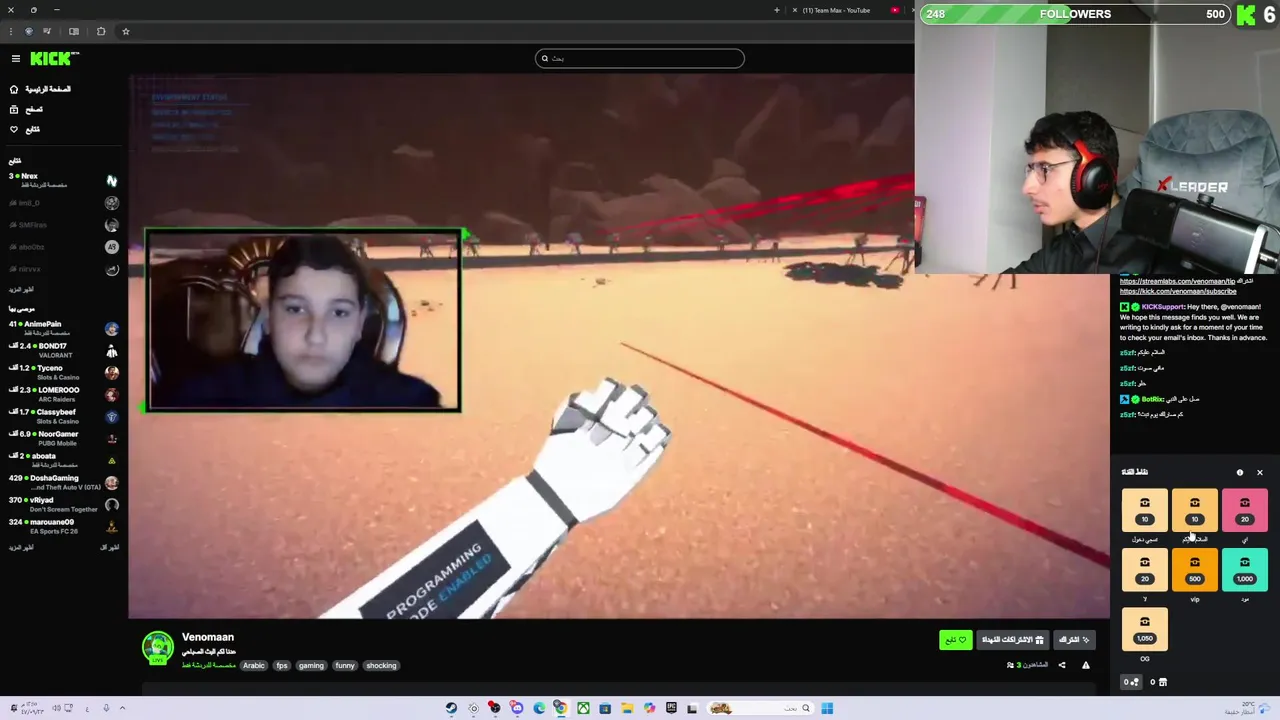Open Steam from the taskbar

[x=451, y=709]
